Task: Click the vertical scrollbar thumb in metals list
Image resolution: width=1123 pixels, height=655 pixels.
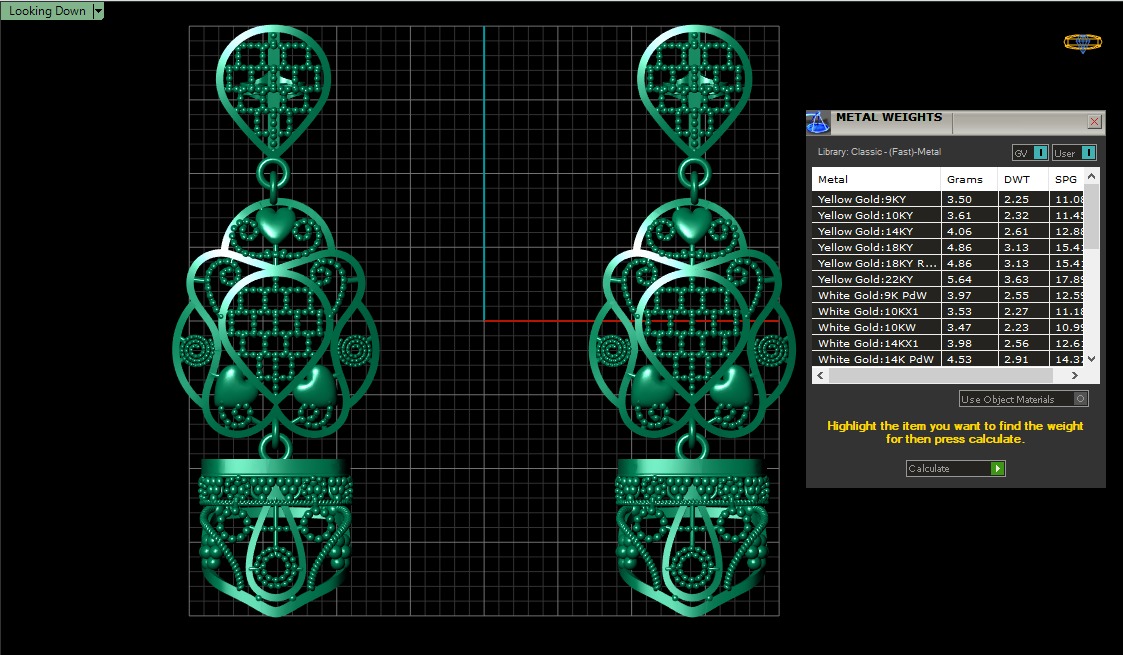Action: [x=1091, y=217]
